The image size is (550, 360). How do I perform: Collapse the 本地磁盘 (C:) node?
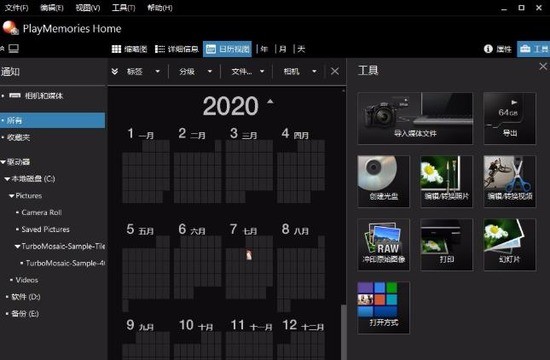[x=7, y=179]
